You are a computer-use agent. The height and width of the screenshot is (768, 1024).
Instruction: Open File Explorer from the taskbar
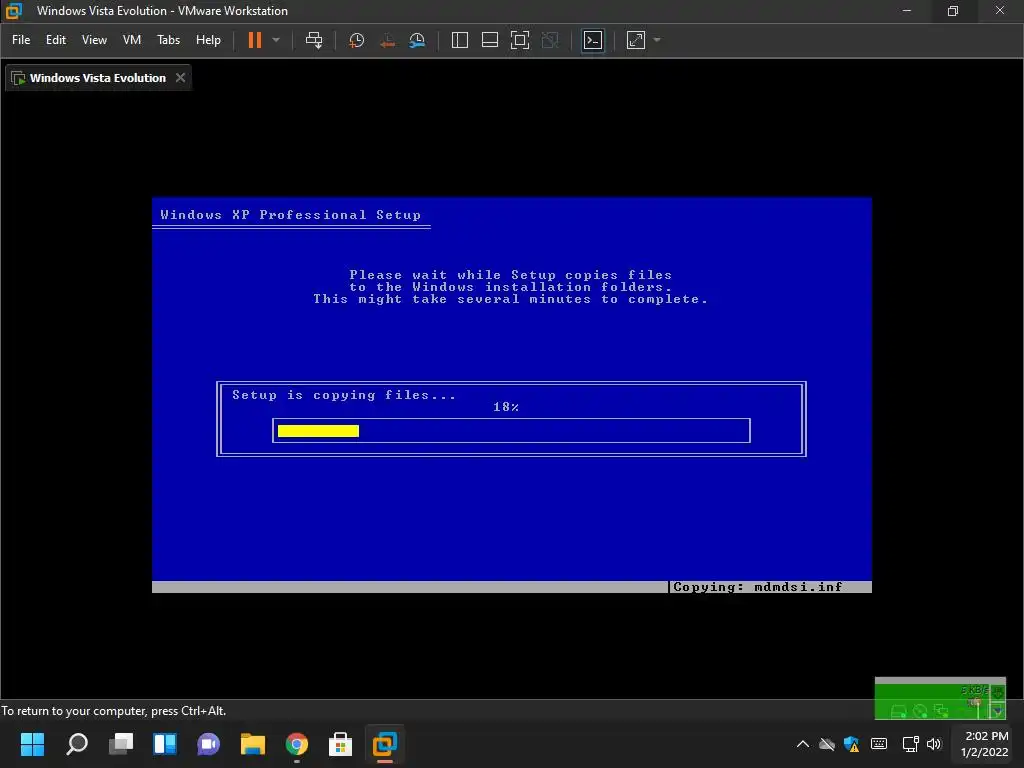click(x=253, y=744)
